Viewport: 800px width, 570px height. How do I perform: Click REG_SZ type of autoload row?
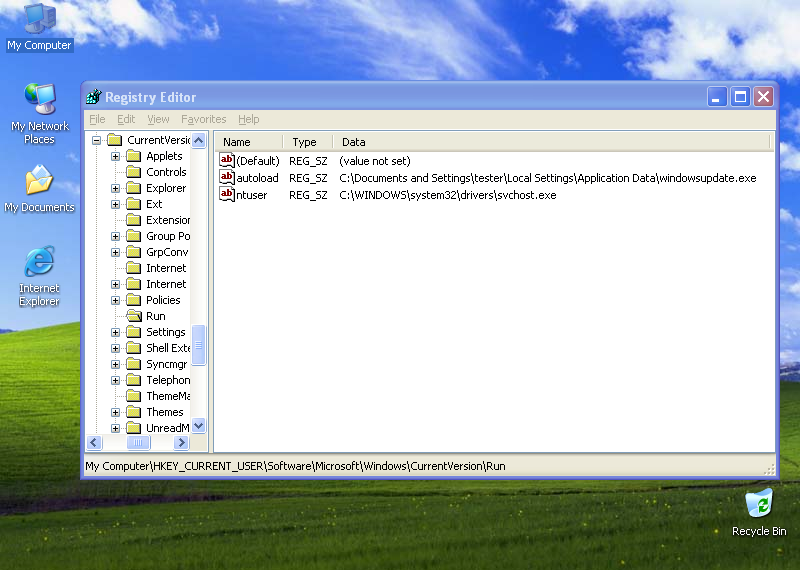point(308,178)
